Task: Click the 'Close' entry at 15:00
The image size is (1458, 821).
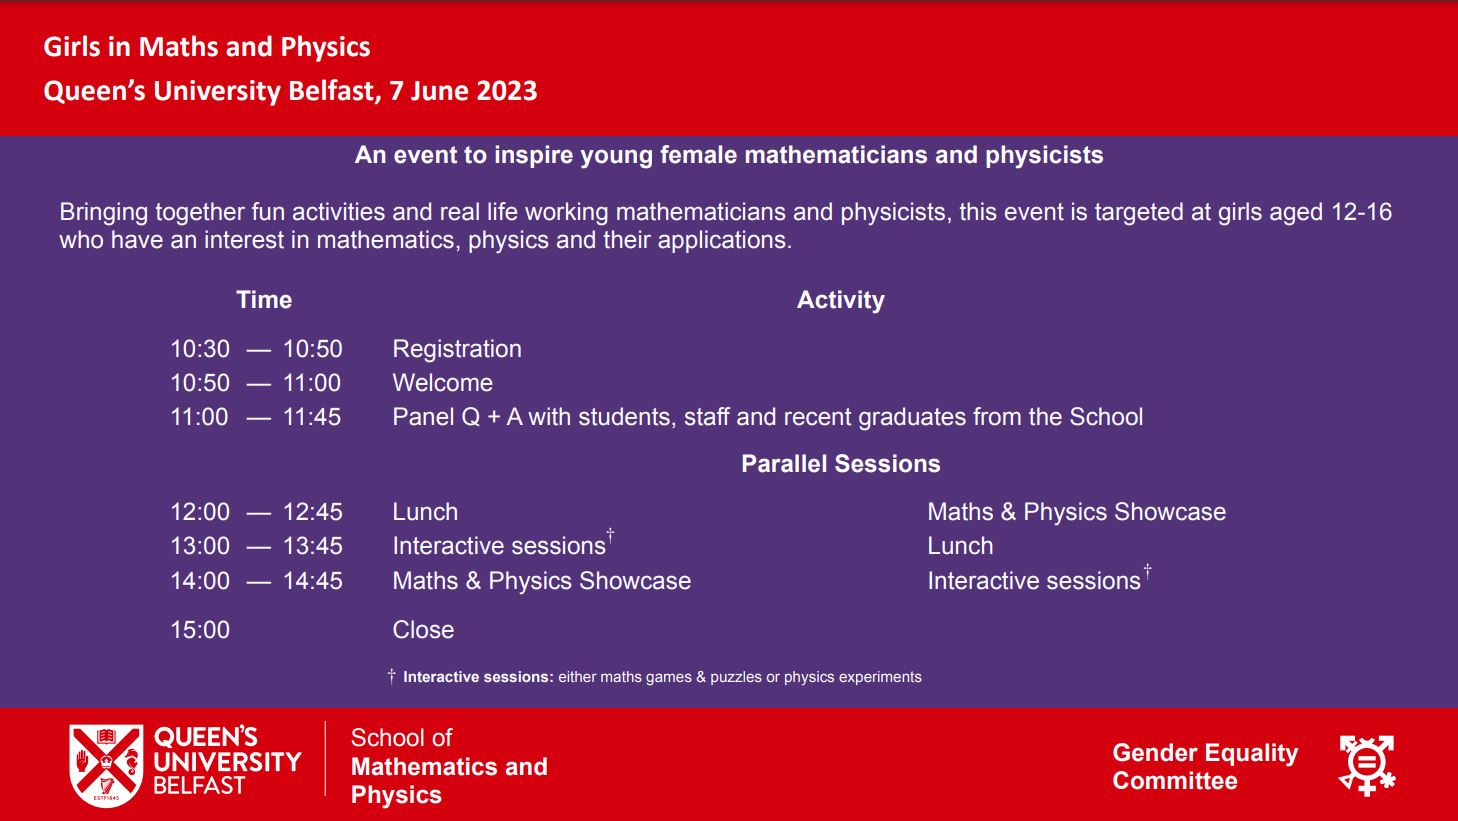Action: pyautogui.click(x=423, y=630)
